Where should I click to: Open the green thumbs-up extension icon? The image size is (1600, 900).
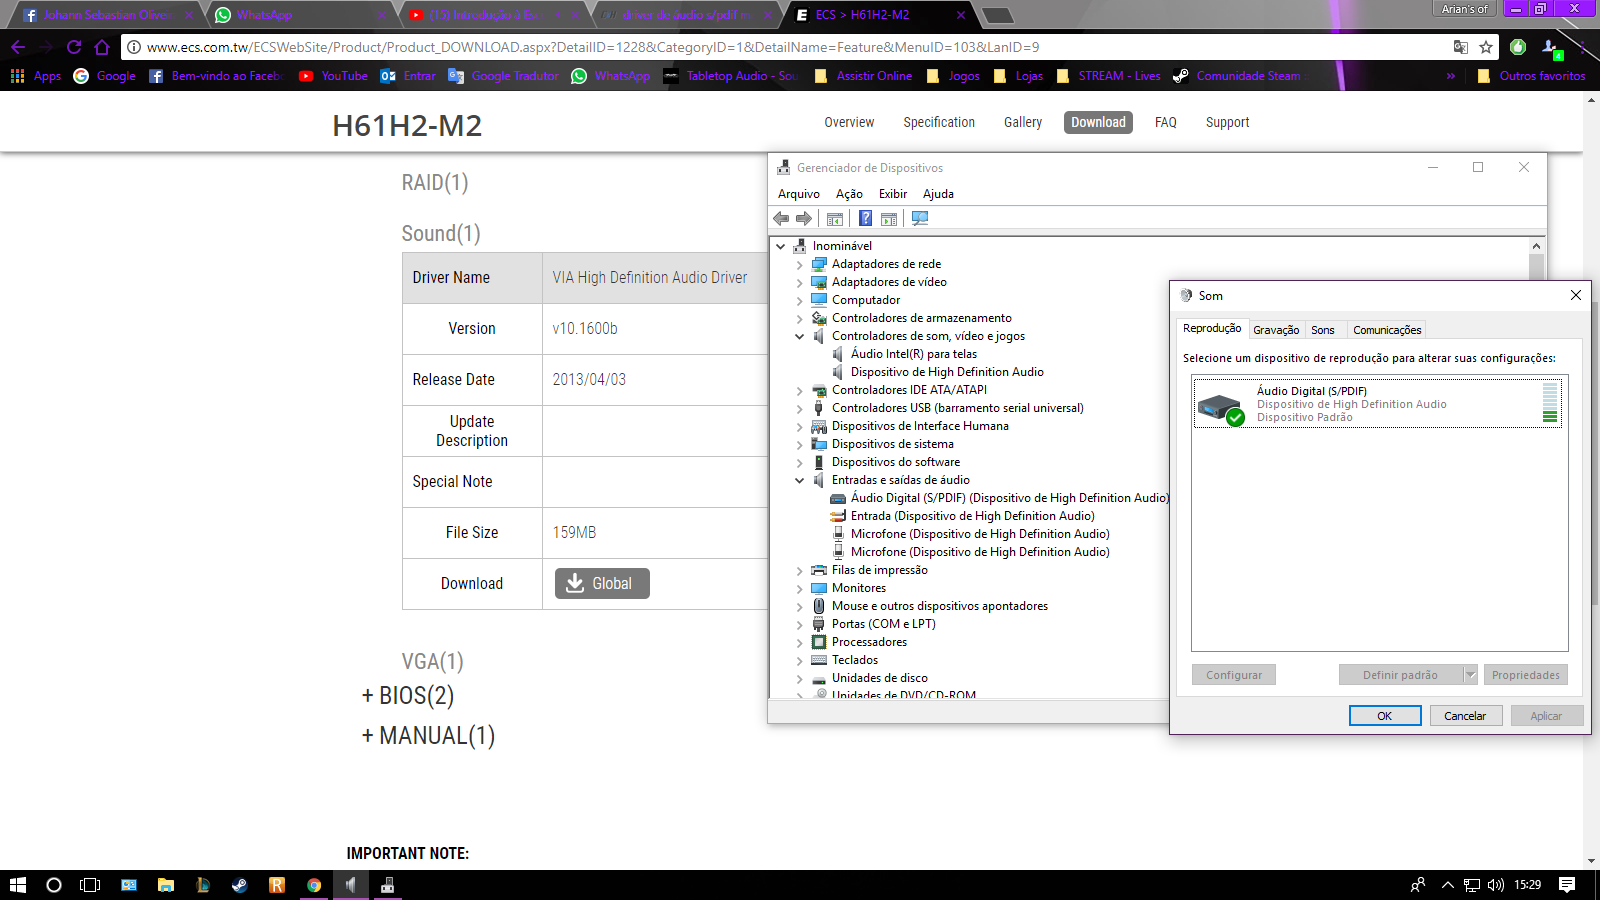click(x=1518, y=47)
